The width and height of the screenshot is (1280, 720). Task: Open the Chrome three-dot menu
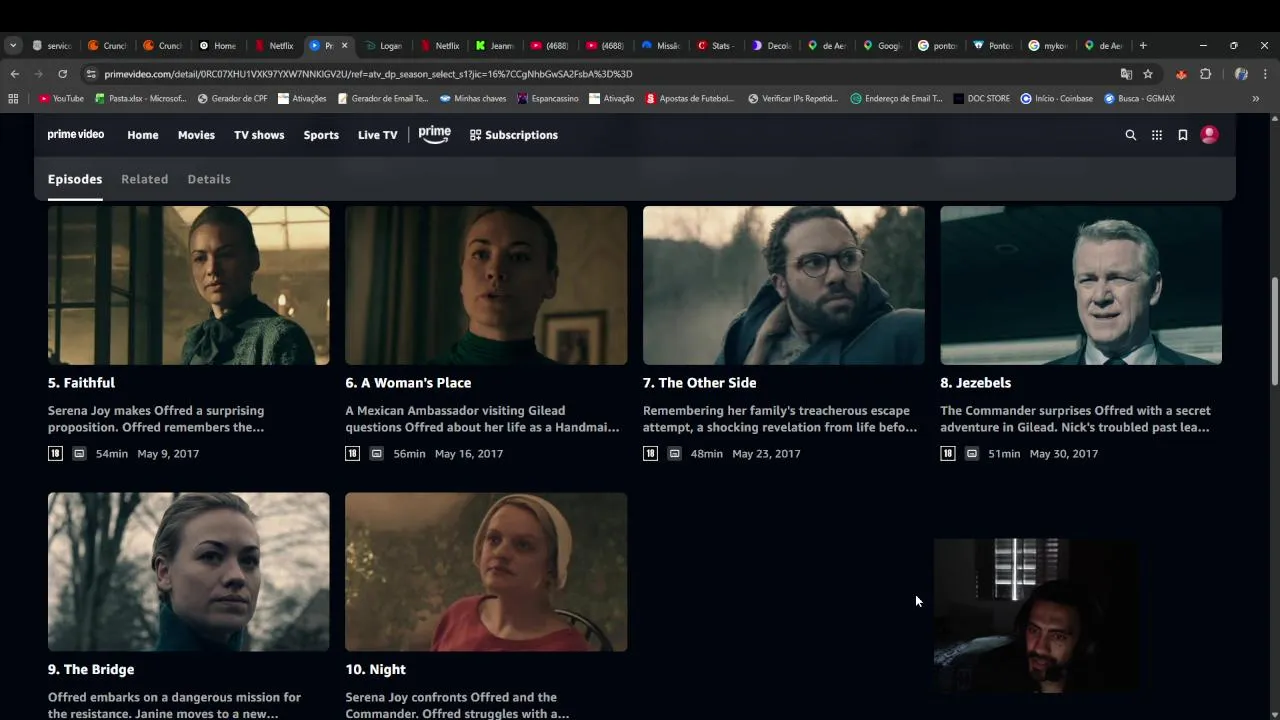coord(1265,74)
